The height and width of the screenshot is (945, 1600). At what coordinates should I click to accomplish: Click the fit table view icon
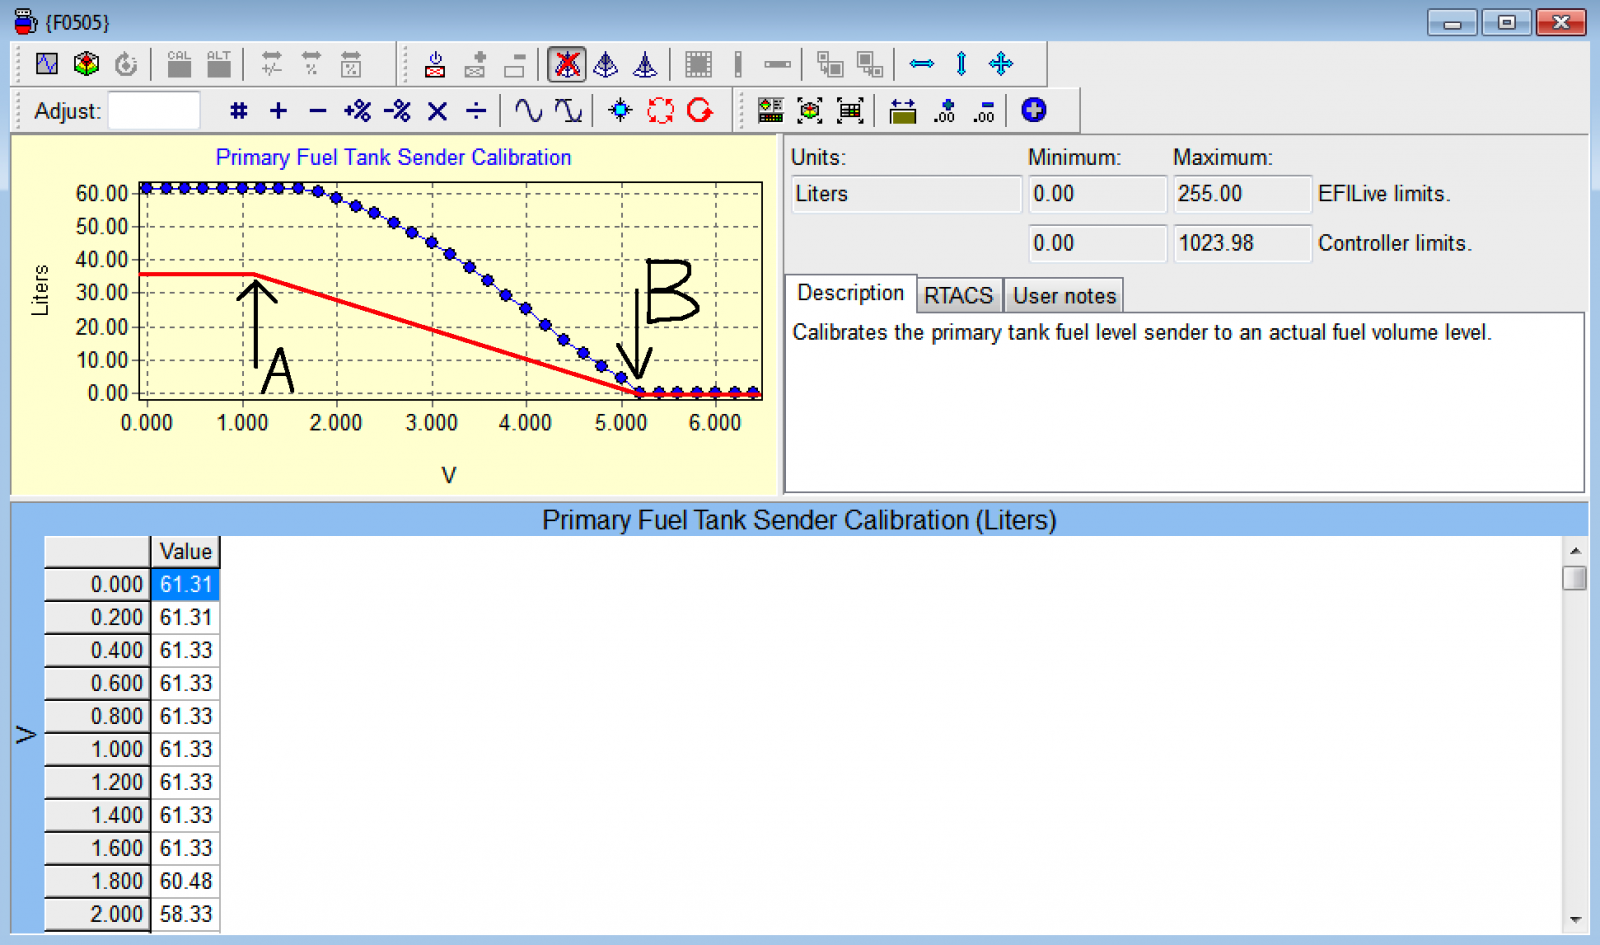850,110
